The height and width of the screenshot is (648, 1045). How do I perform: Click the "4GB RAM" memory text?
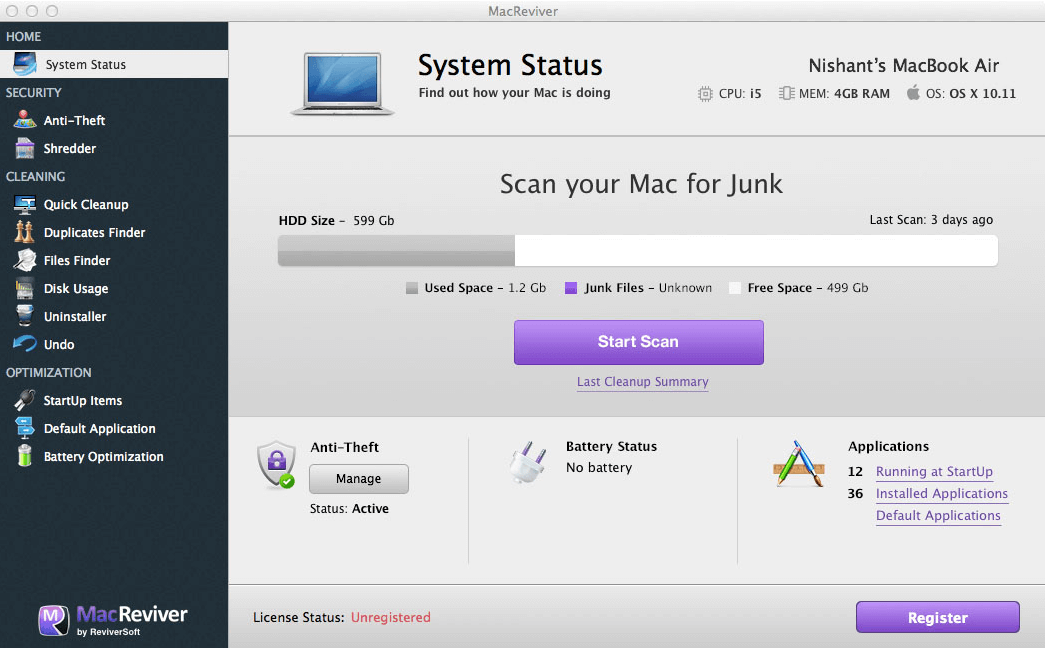click(x=862, y=94)
